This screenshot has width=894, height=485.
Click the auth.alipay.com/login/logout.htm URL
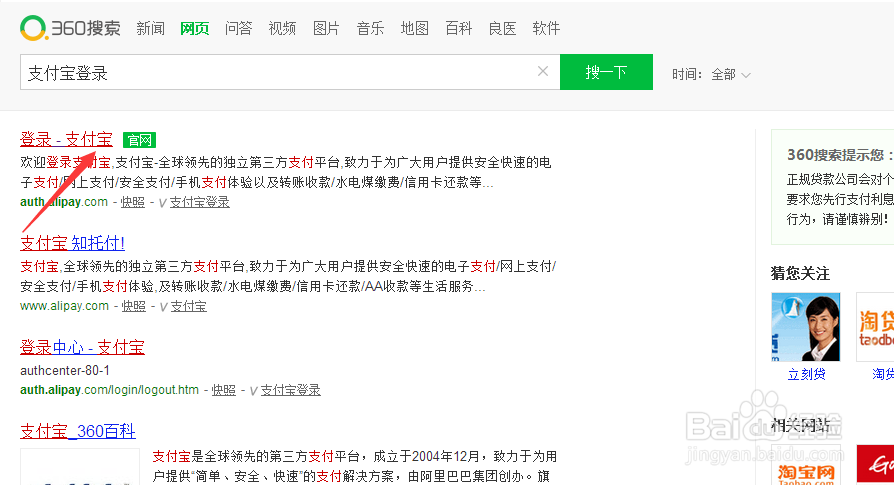tap(109, 390)
